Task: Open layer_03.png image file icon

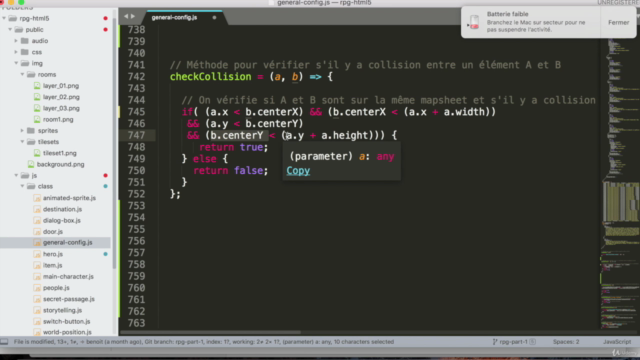Action: pyautogui.click(x=37, y=108)
